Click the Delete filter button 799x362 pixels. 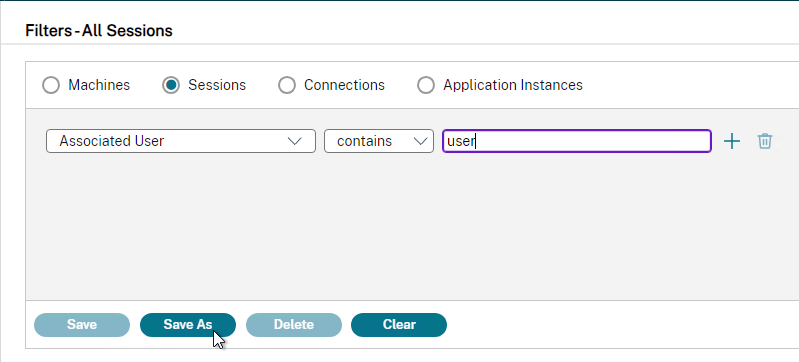[x=294, y=325]
